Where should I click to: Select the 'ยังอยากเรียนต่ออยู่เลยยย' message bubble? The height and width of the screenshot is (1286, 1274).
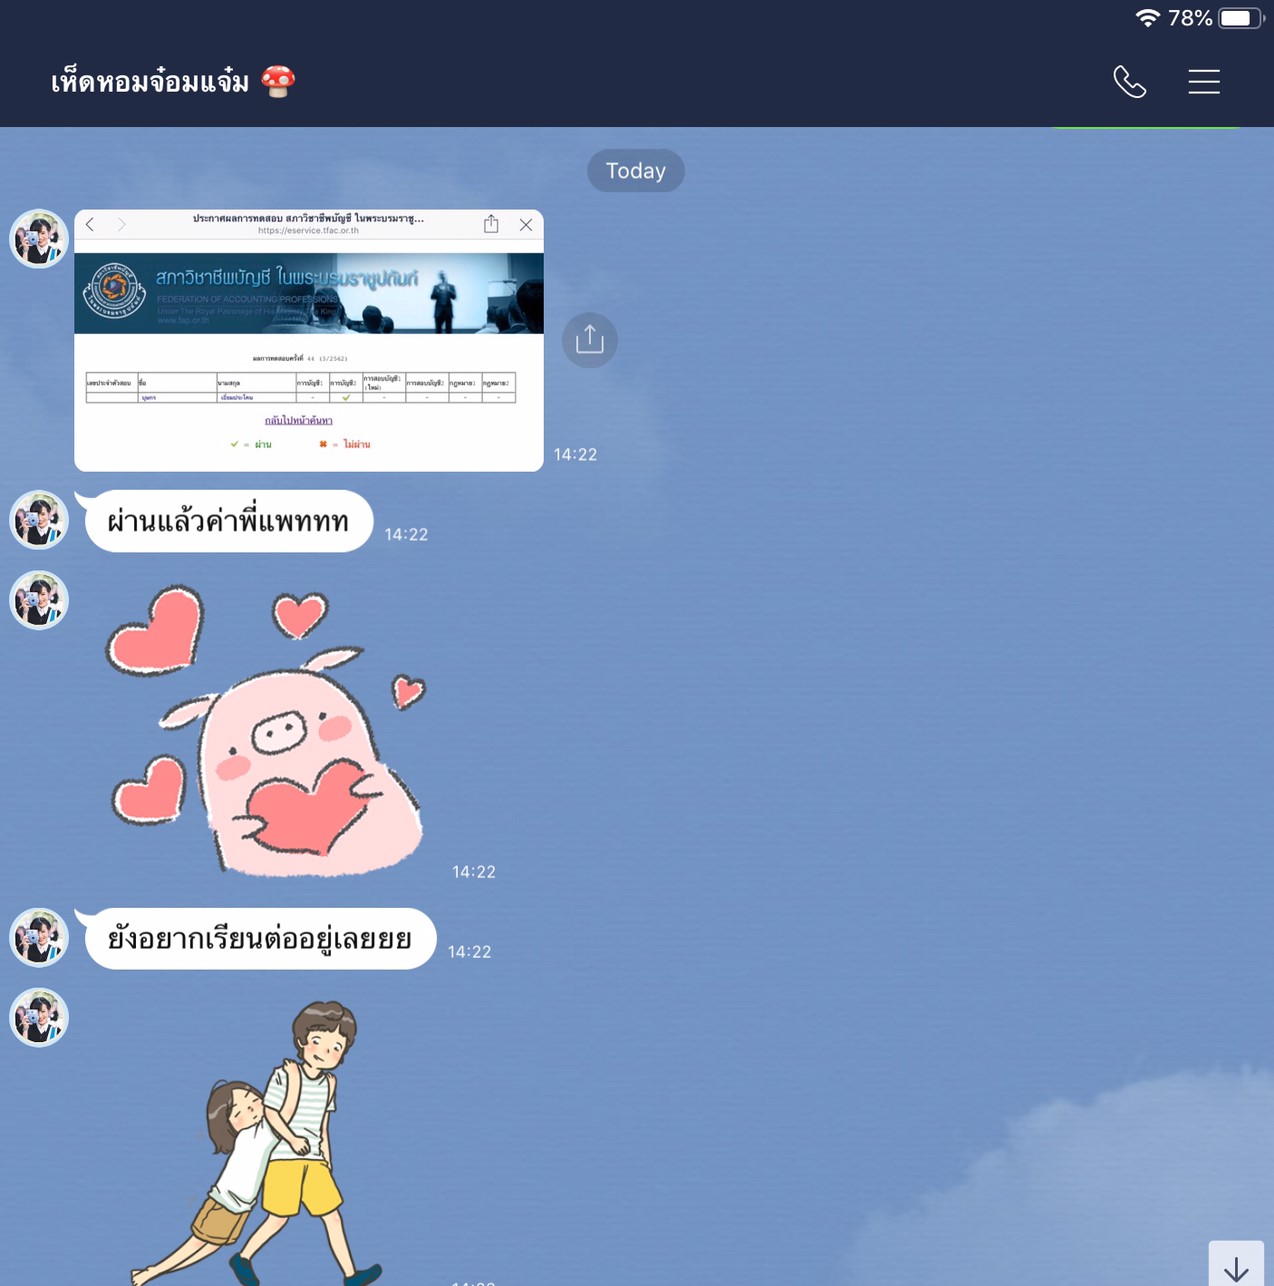point(260,939)
